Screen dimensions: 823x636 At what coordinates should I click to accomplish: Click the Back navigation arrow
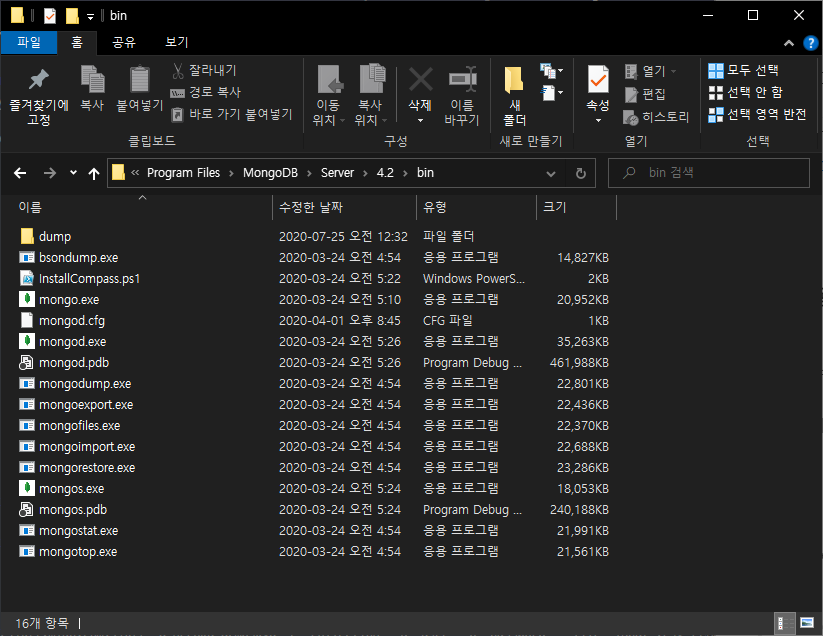click(20, 173)
